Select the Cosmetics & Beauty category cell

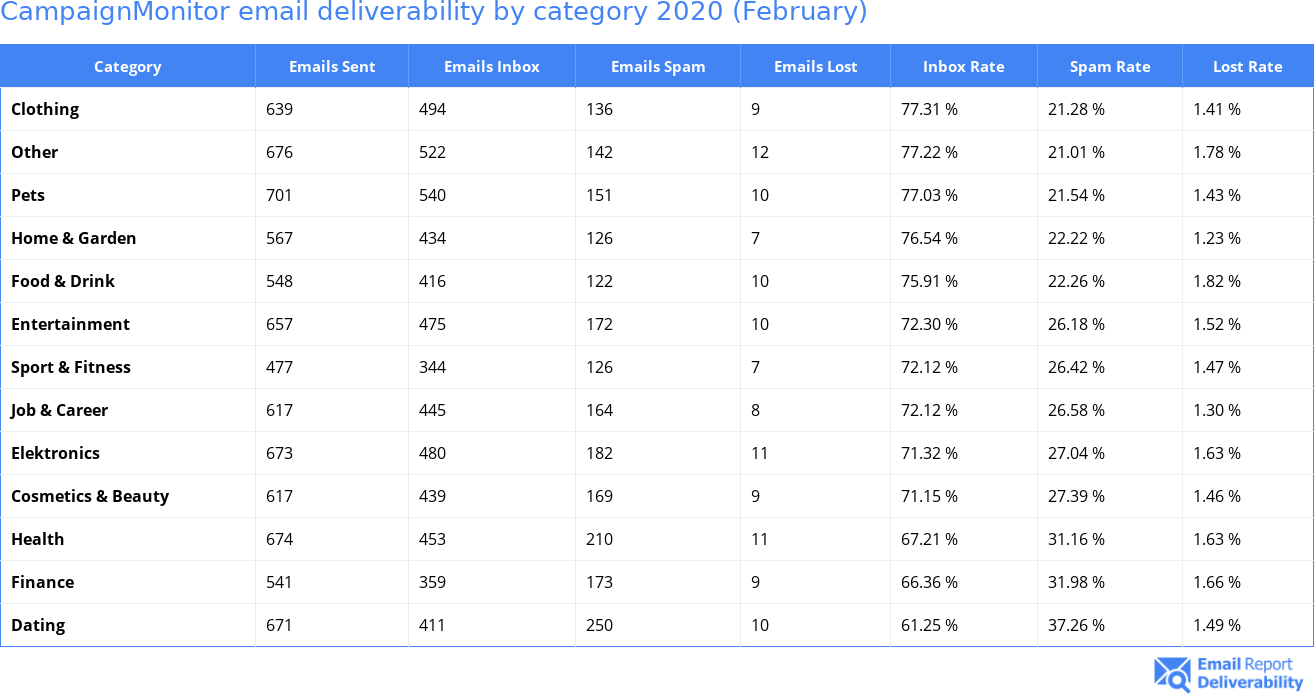coord(90,496)
